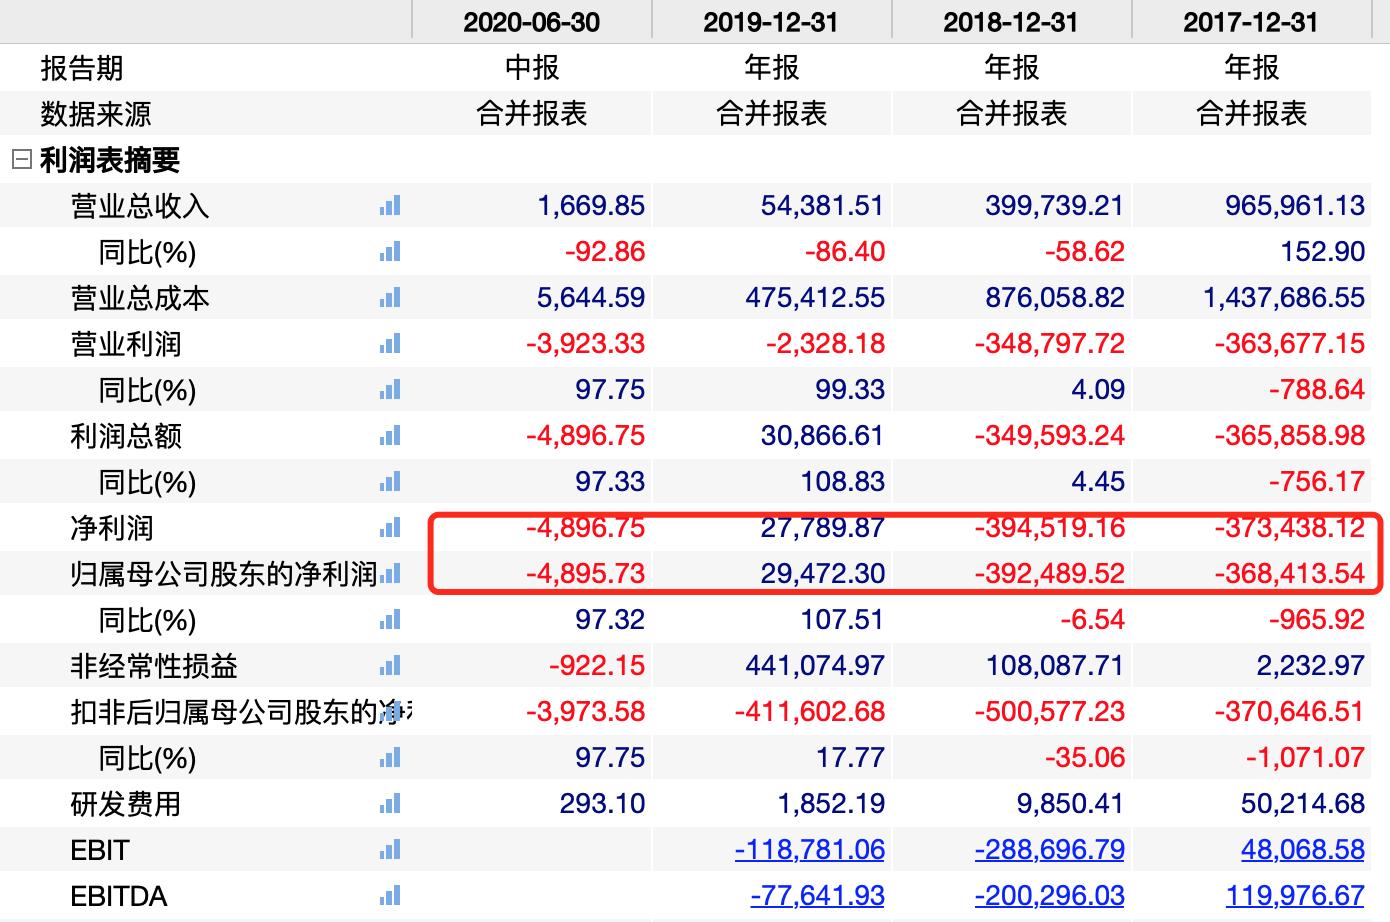This screenshot has width=1390, height=922.
Task: Select the 2018-12-31 column header
Action: click(1011, 22)
